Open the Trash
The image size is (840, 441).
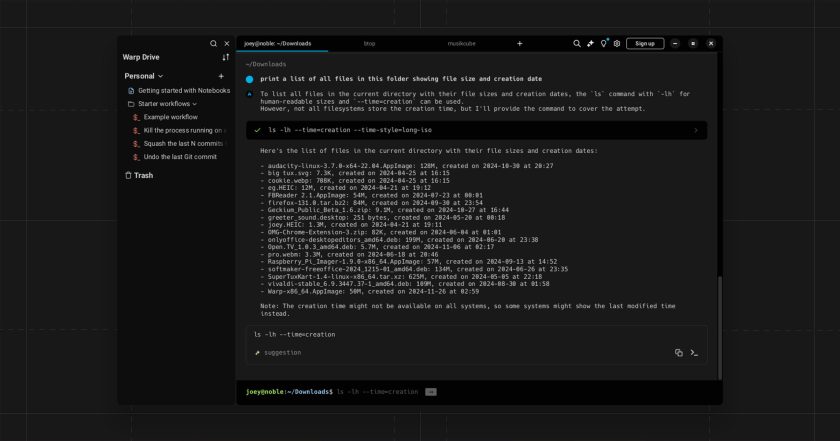tap(139, 175)
